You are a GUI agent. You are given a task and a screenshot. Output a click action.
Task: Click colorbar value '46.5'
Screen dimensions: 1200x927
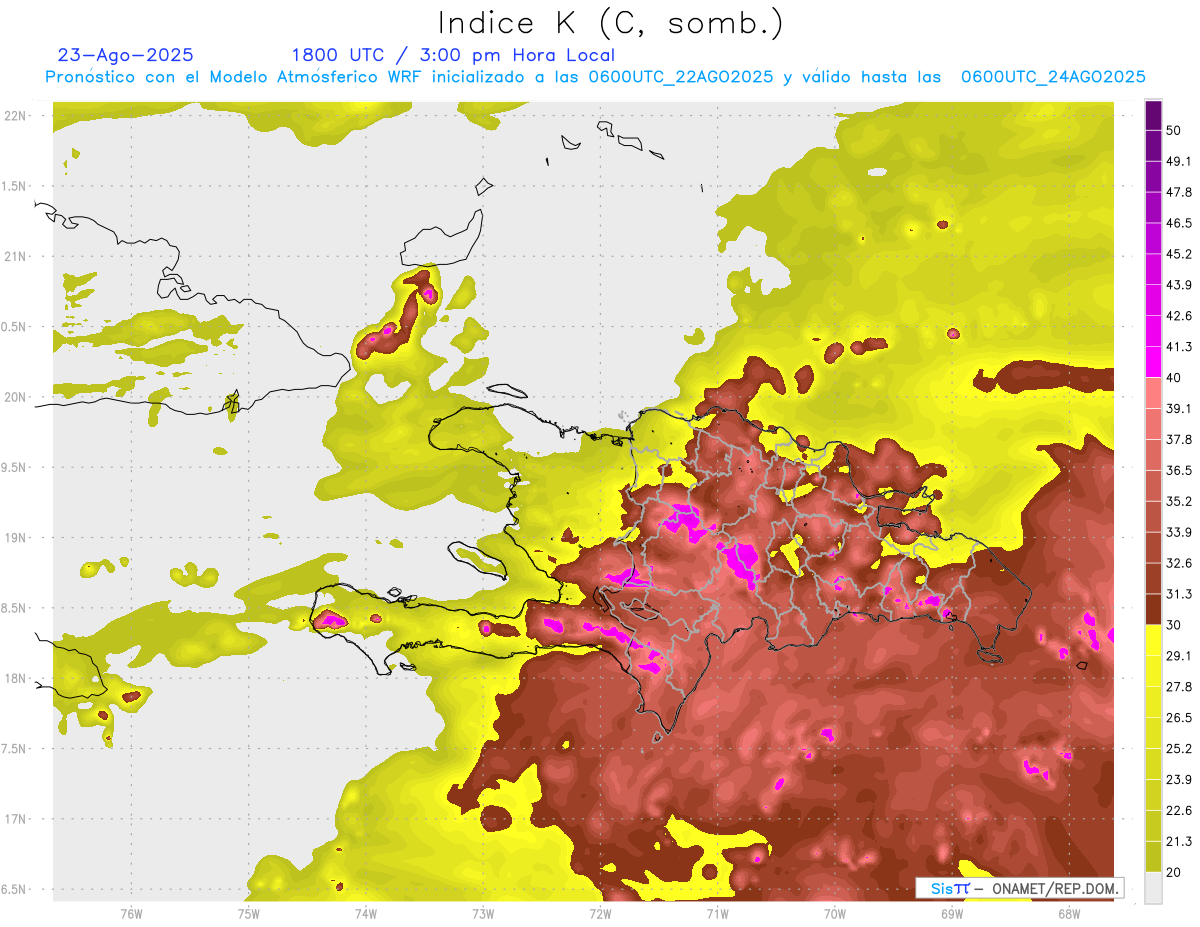pos(1178,223)
